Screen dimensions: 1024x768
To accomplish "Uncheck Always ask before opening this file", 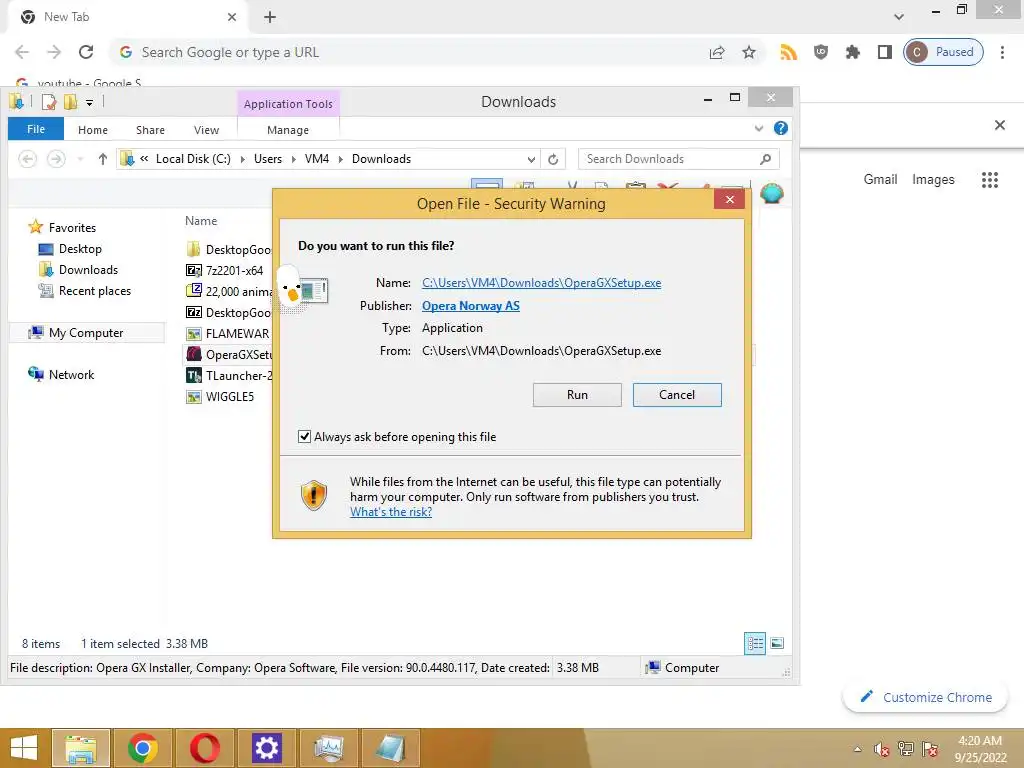I will pyautogui.click(x=304, y=436).
